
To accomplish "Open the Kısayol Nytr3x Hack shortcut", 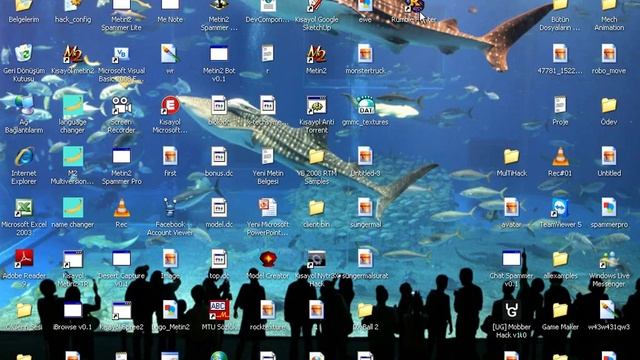I will (x=316, y=259).
